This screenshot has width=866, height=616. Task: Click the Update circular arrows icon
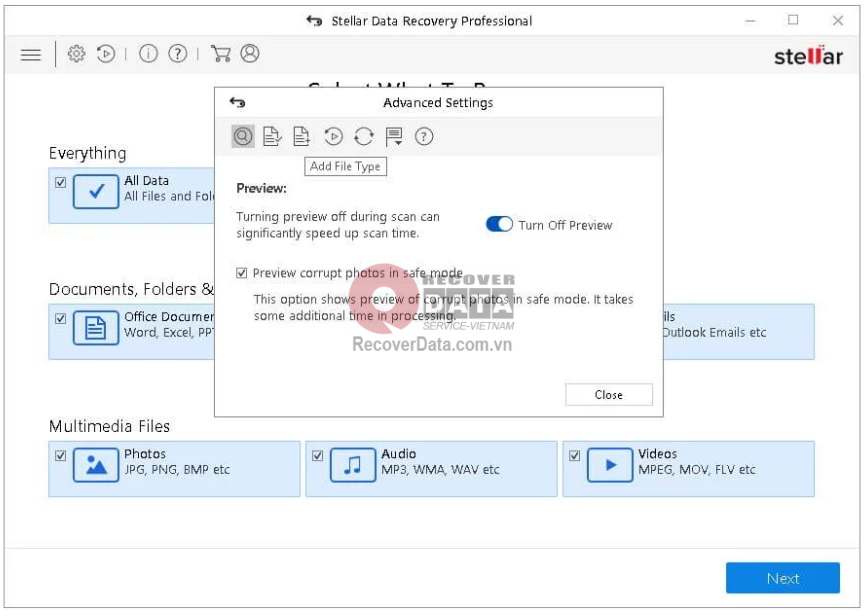[363, 136]
